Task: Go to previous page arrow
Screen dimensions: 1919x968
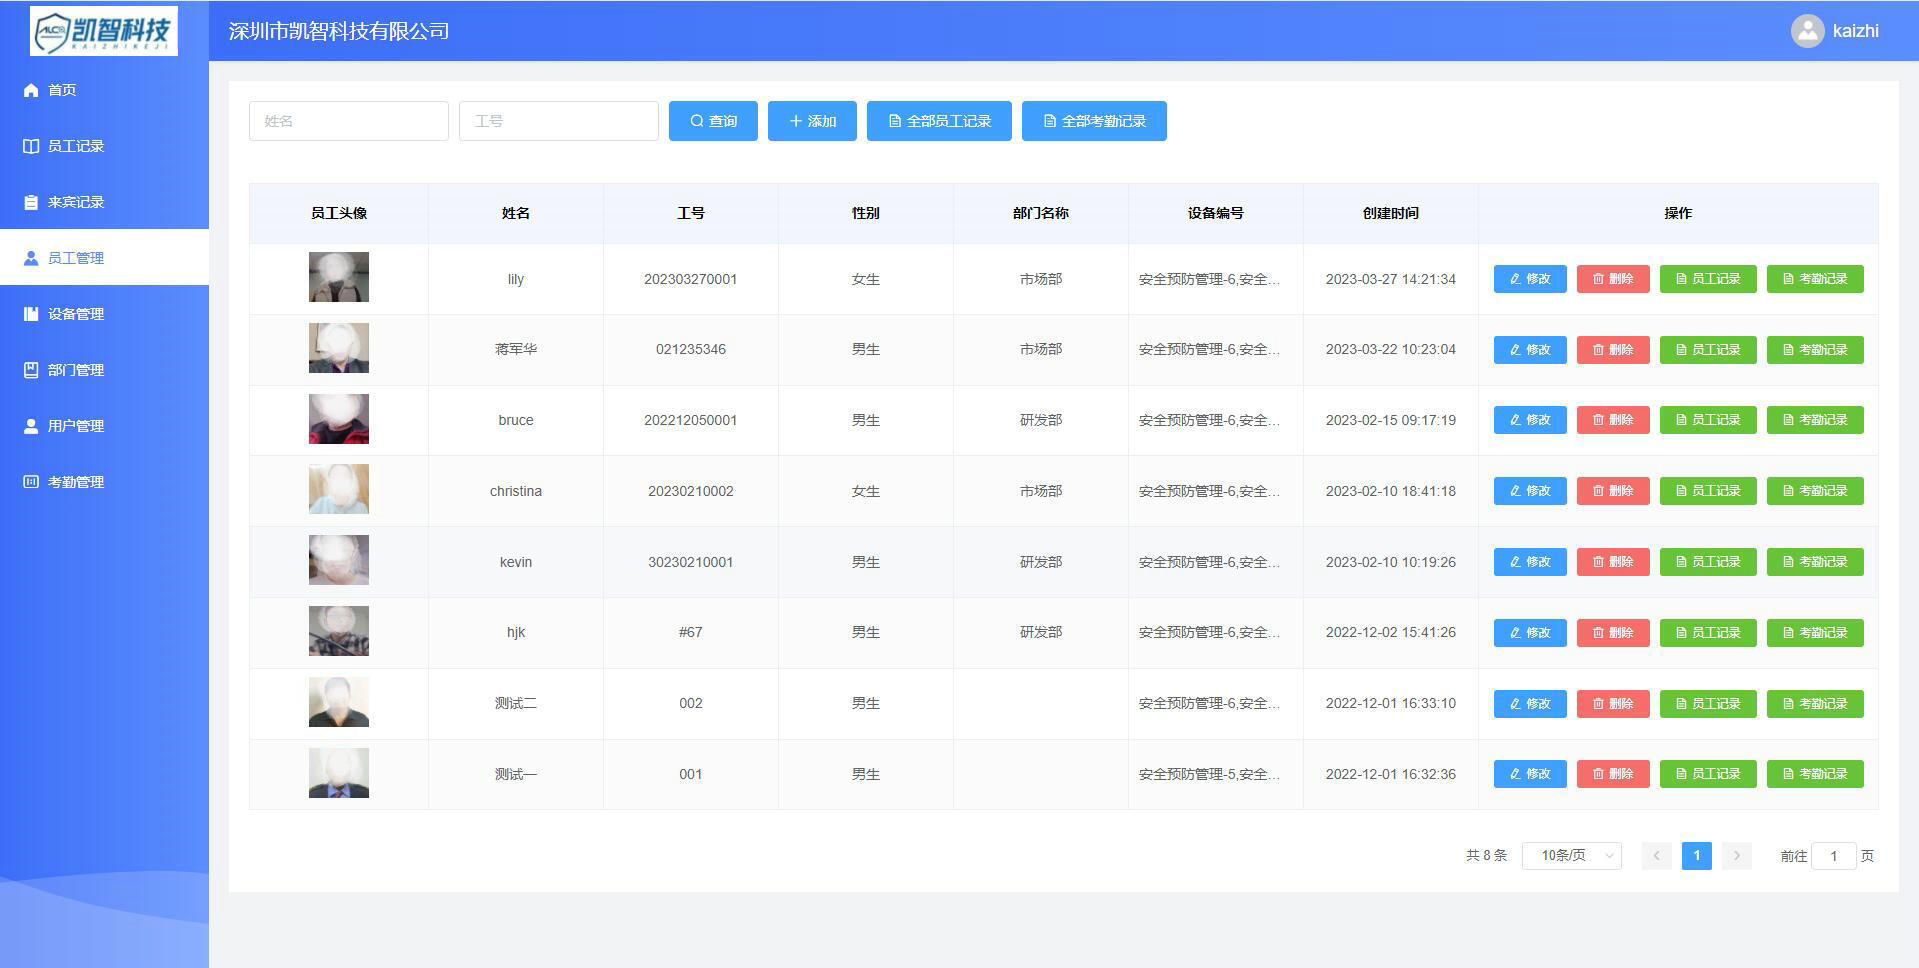Action: (1656, 856)
